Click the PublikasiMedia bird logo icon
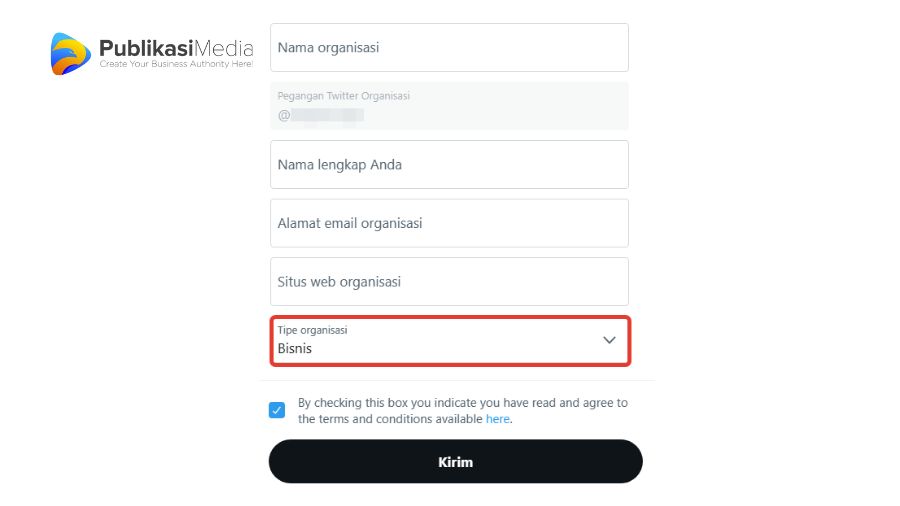 coord(71,54)
